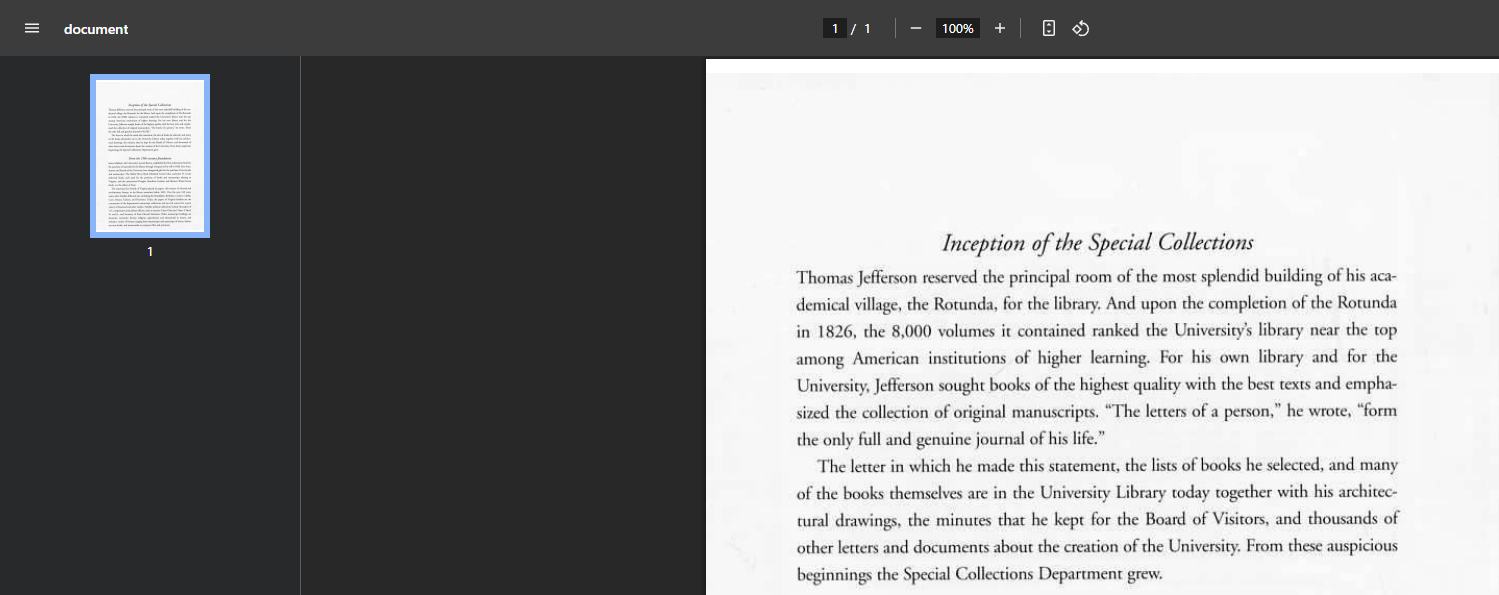
Task: Click the text '8,000 volumes' in the paragraph
Action: pos(938,331)
